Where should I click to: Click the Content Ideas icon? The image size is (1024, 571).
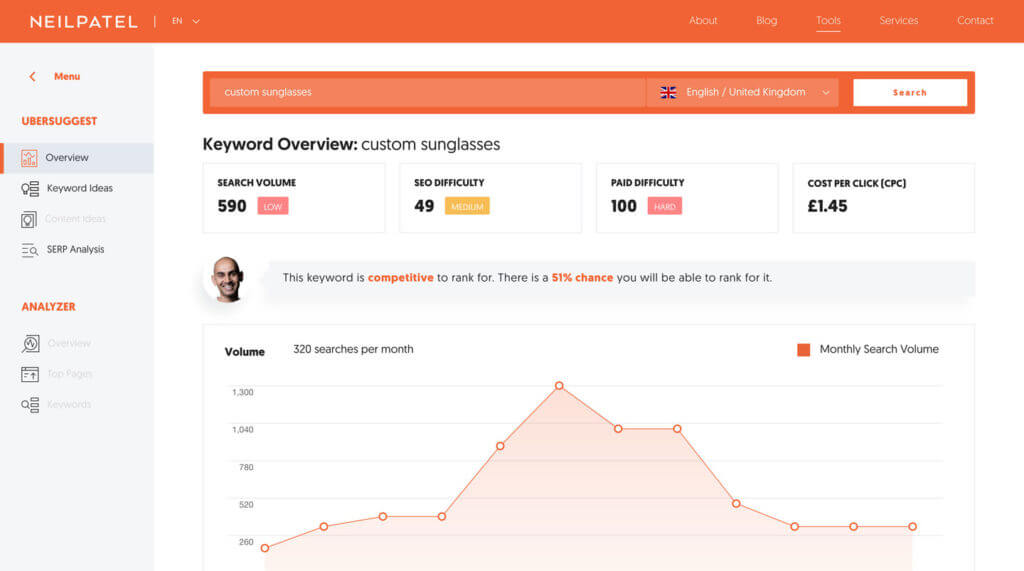click(x=28, y=220)
